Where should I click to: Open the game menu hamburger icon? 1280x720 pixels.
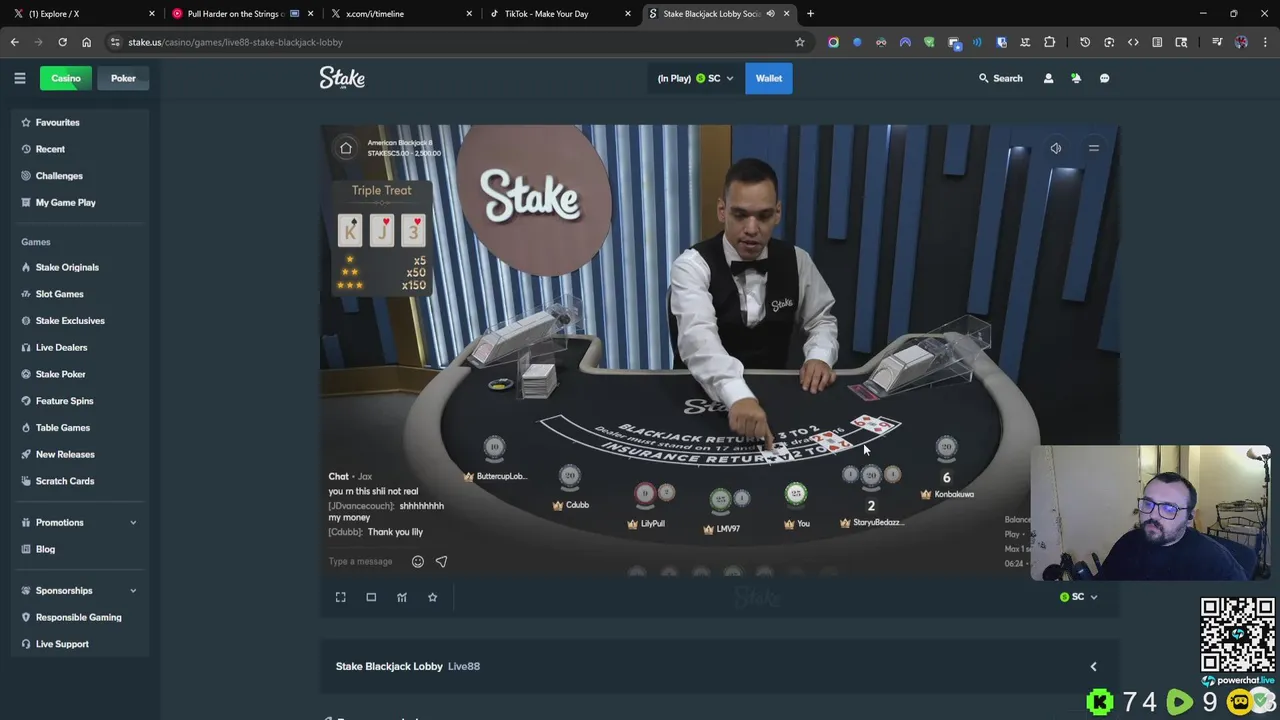[x=1094, y=148]
